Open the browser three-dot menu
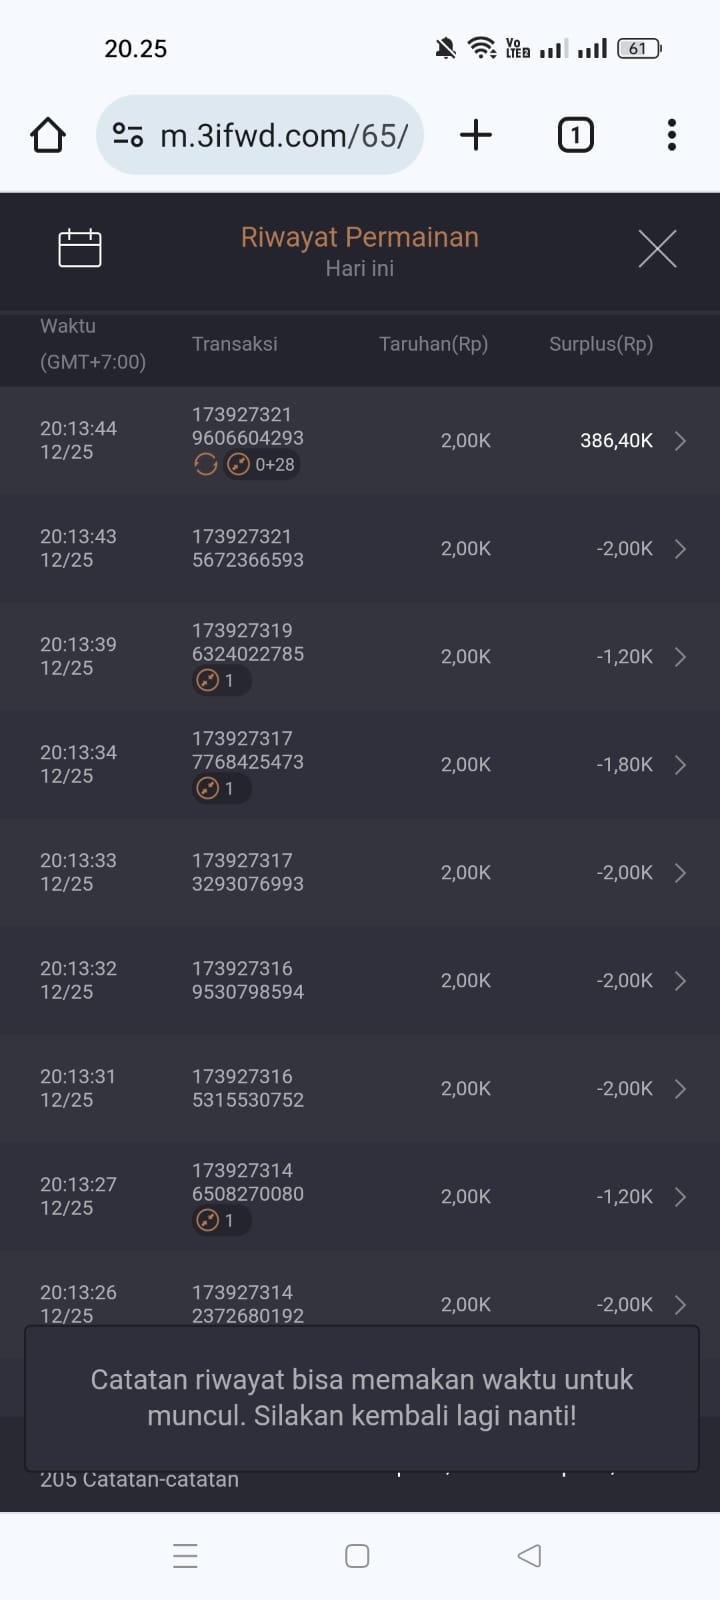The height and width of the screenshot is (1600, 720). click(671, 135)
